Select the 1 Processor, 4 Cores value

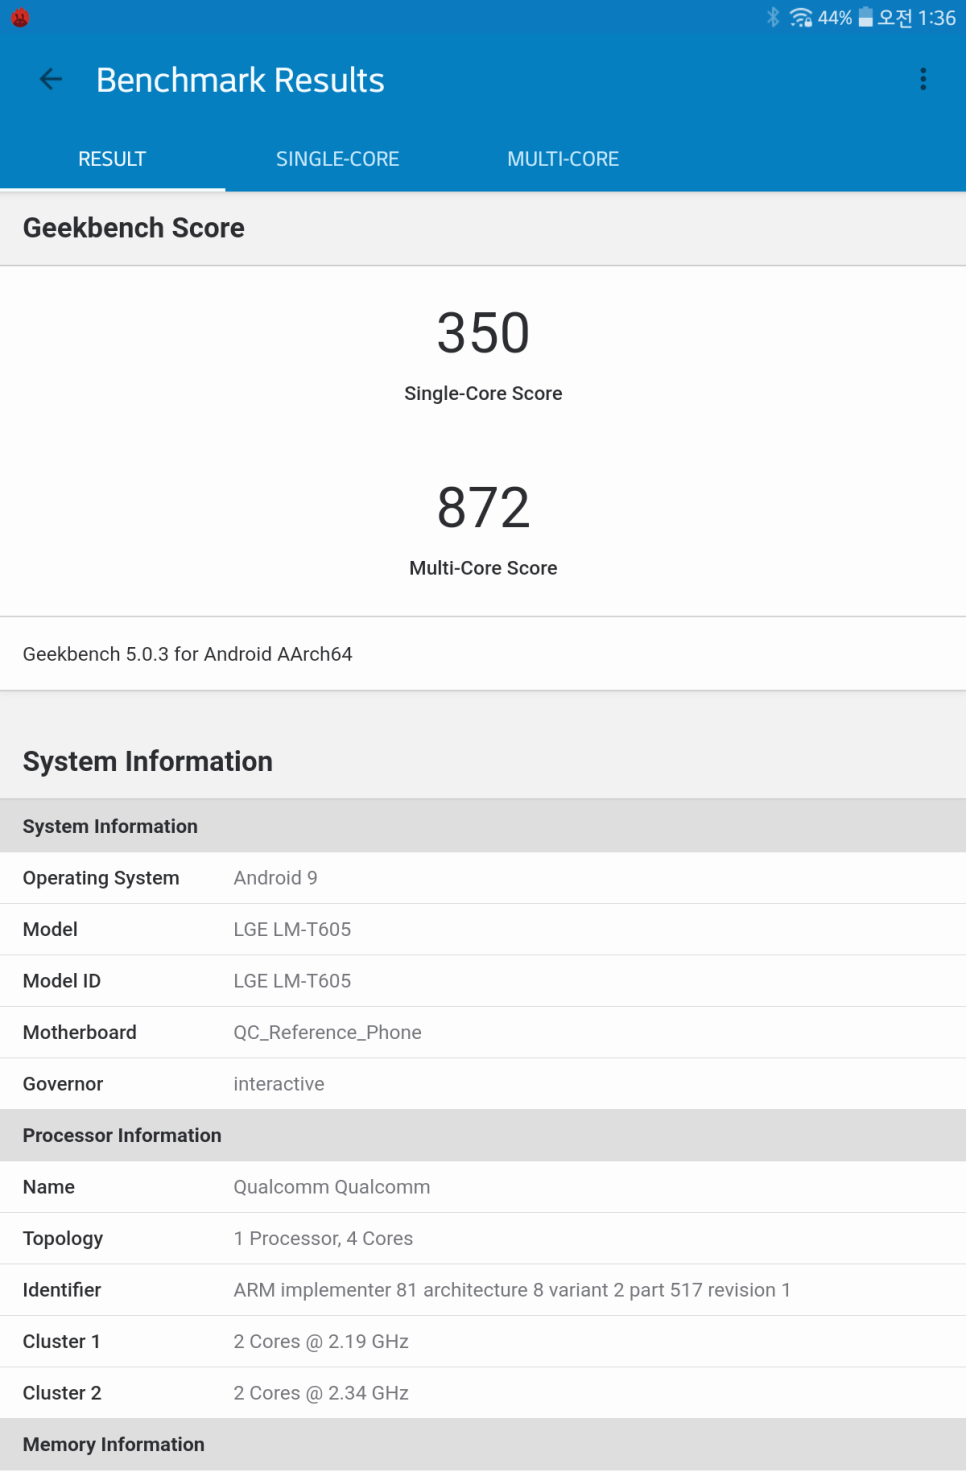323,1239
